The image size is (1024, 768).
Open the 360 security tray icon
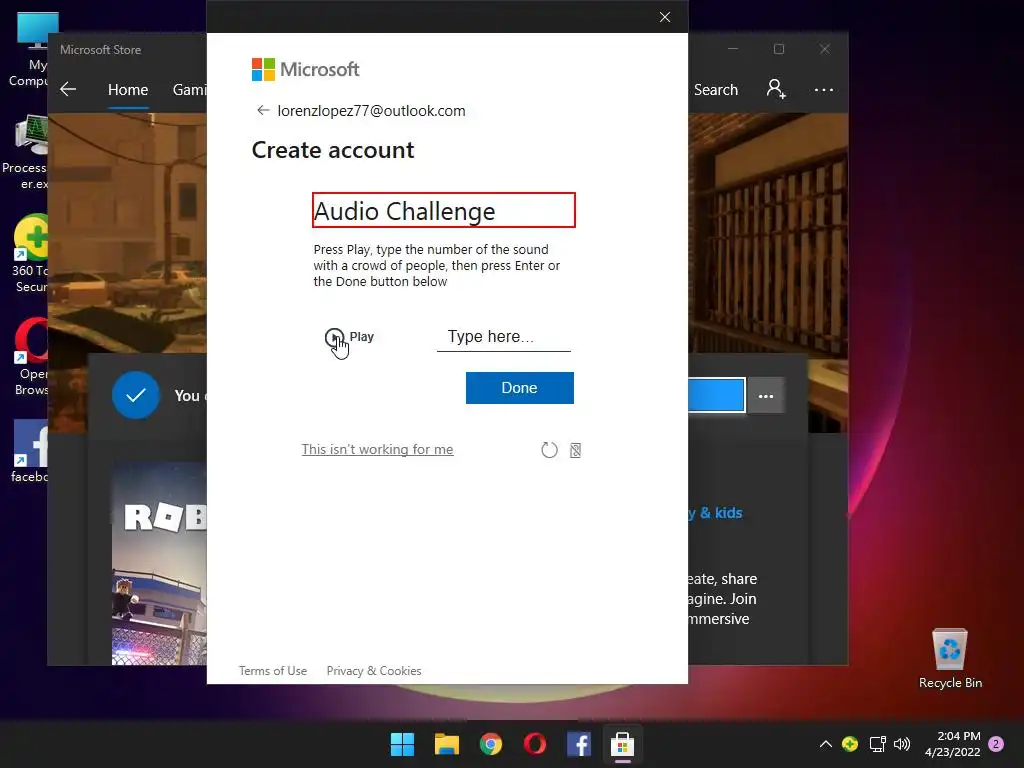tap(850, 744)
